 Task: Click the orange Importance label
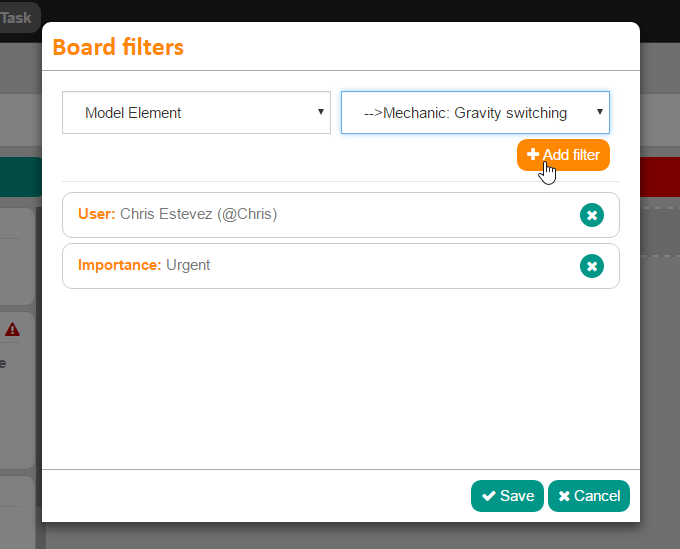(119, 265)
